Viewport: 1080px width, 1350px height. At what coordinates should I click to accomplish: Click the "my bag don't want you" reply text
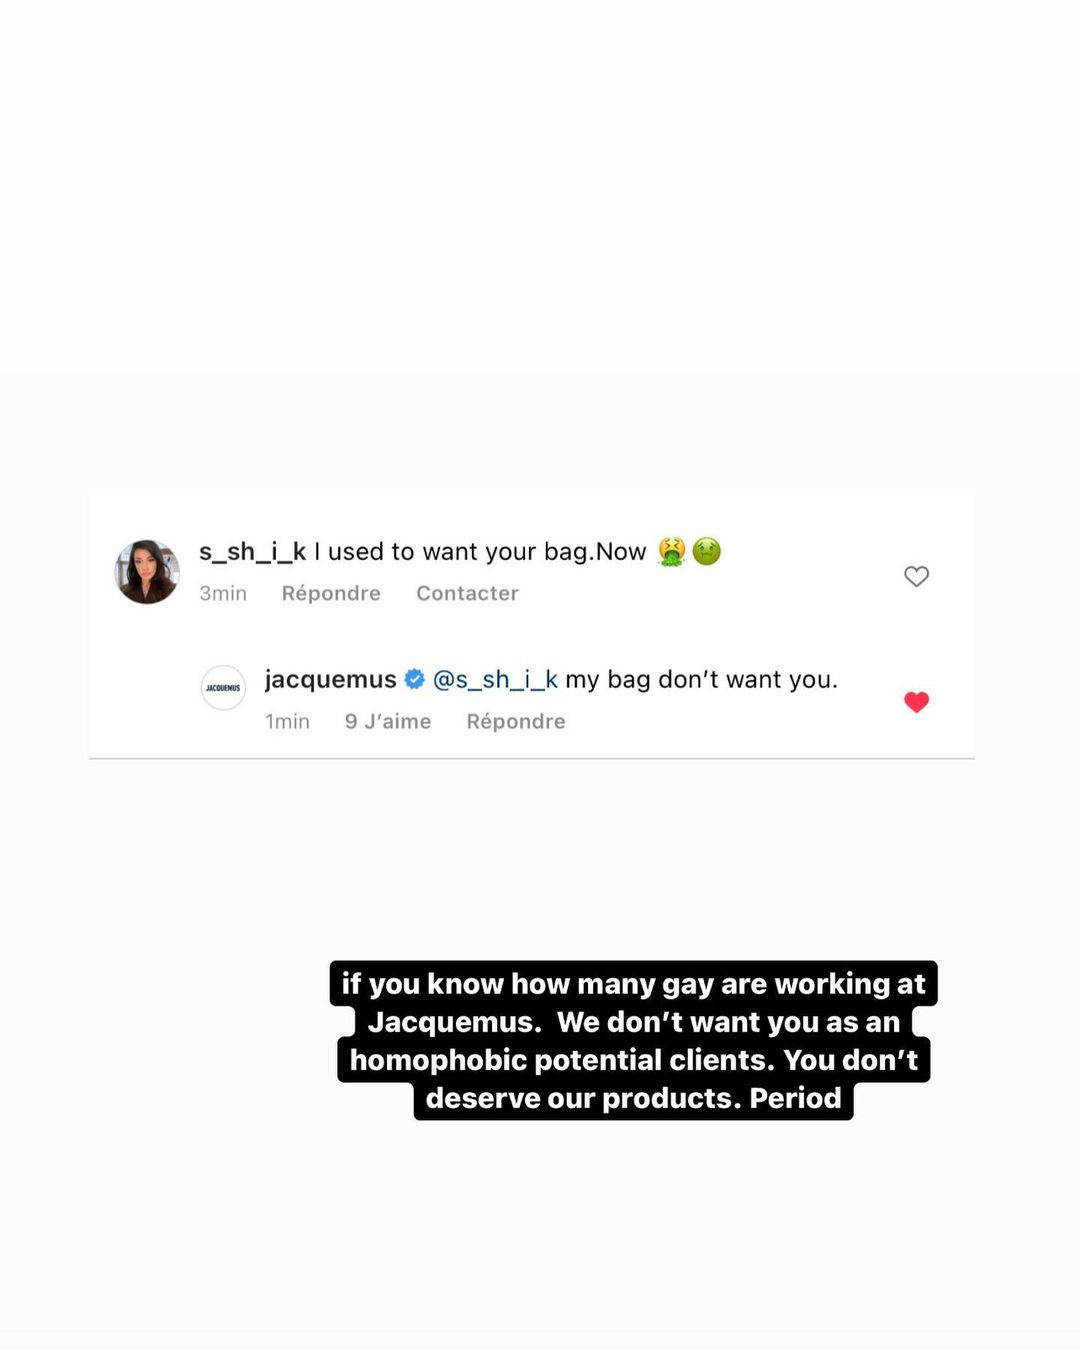tap(701, 680)
